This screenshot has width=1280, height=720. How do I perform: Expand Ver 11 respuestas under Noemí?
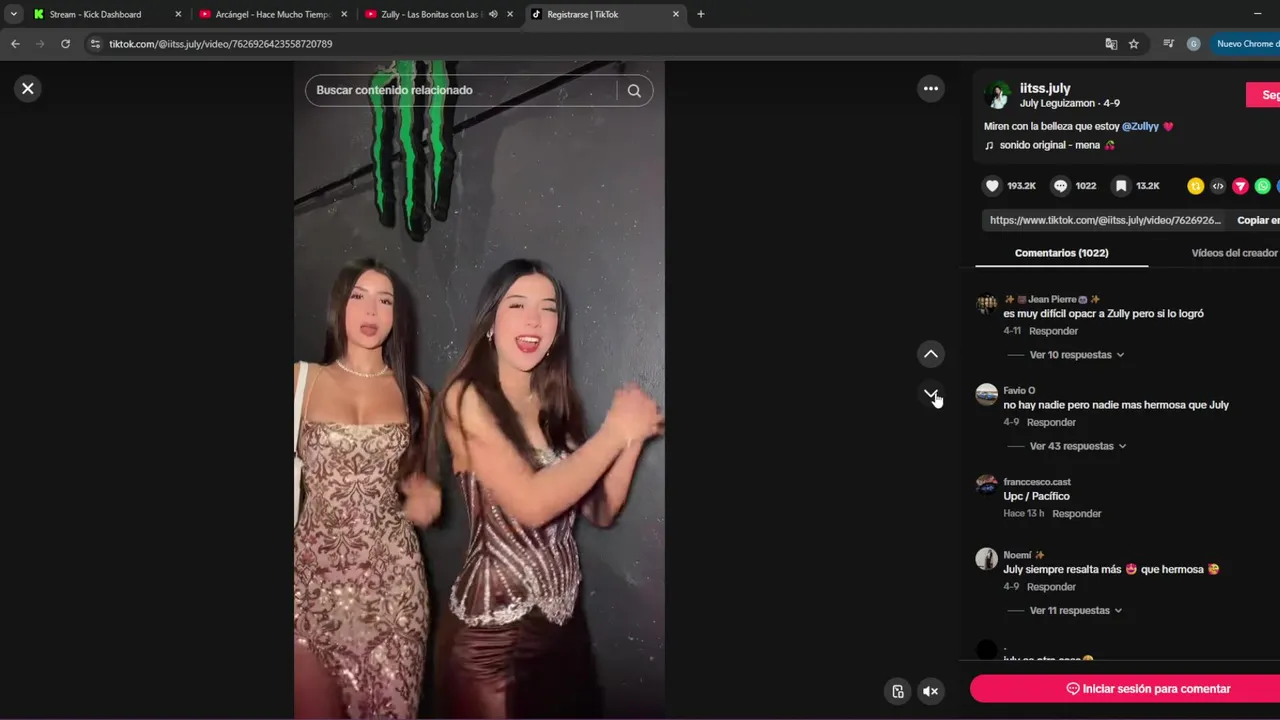1075,610
